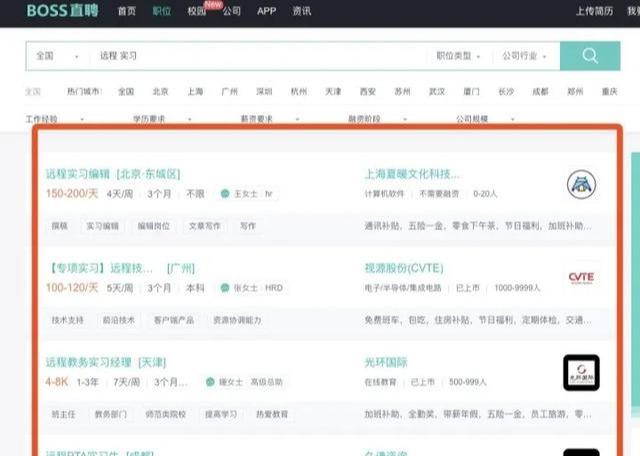Open the 校园 navigation tab
Screen dimensions: 640x456
coord(196,11)
